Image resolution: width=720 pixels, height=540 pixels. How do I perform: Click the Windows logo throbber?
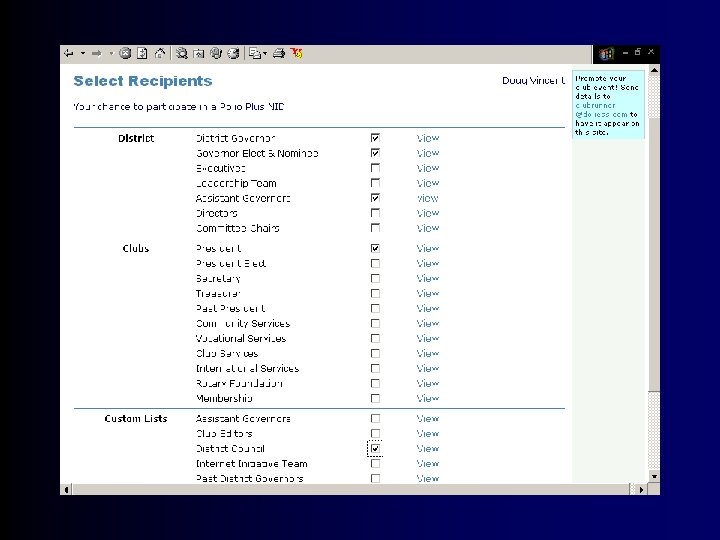[606, 54]
